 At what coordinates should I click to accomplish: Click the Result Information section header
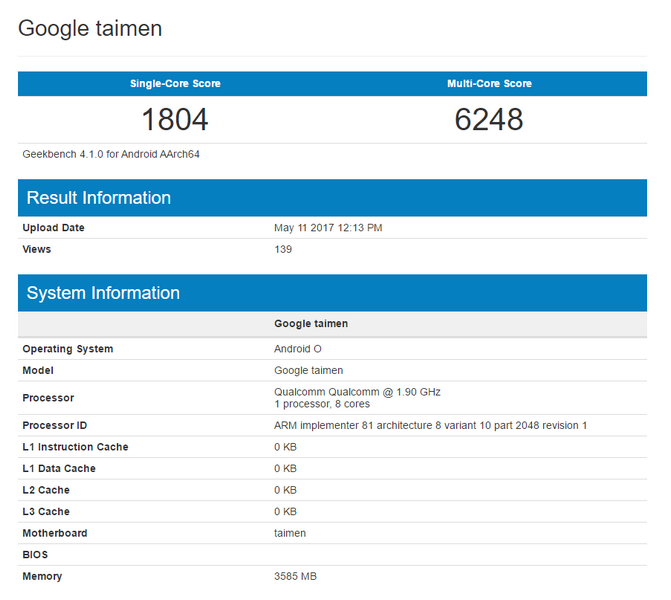point(99,198)
